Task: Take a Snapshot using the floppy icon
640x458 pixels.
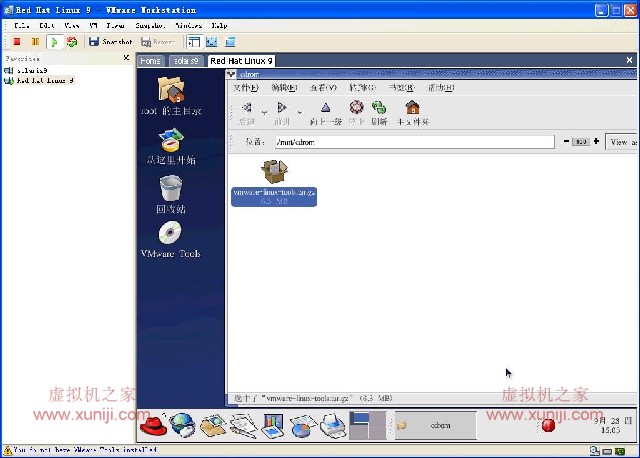Action: click(x=110, y=42)
